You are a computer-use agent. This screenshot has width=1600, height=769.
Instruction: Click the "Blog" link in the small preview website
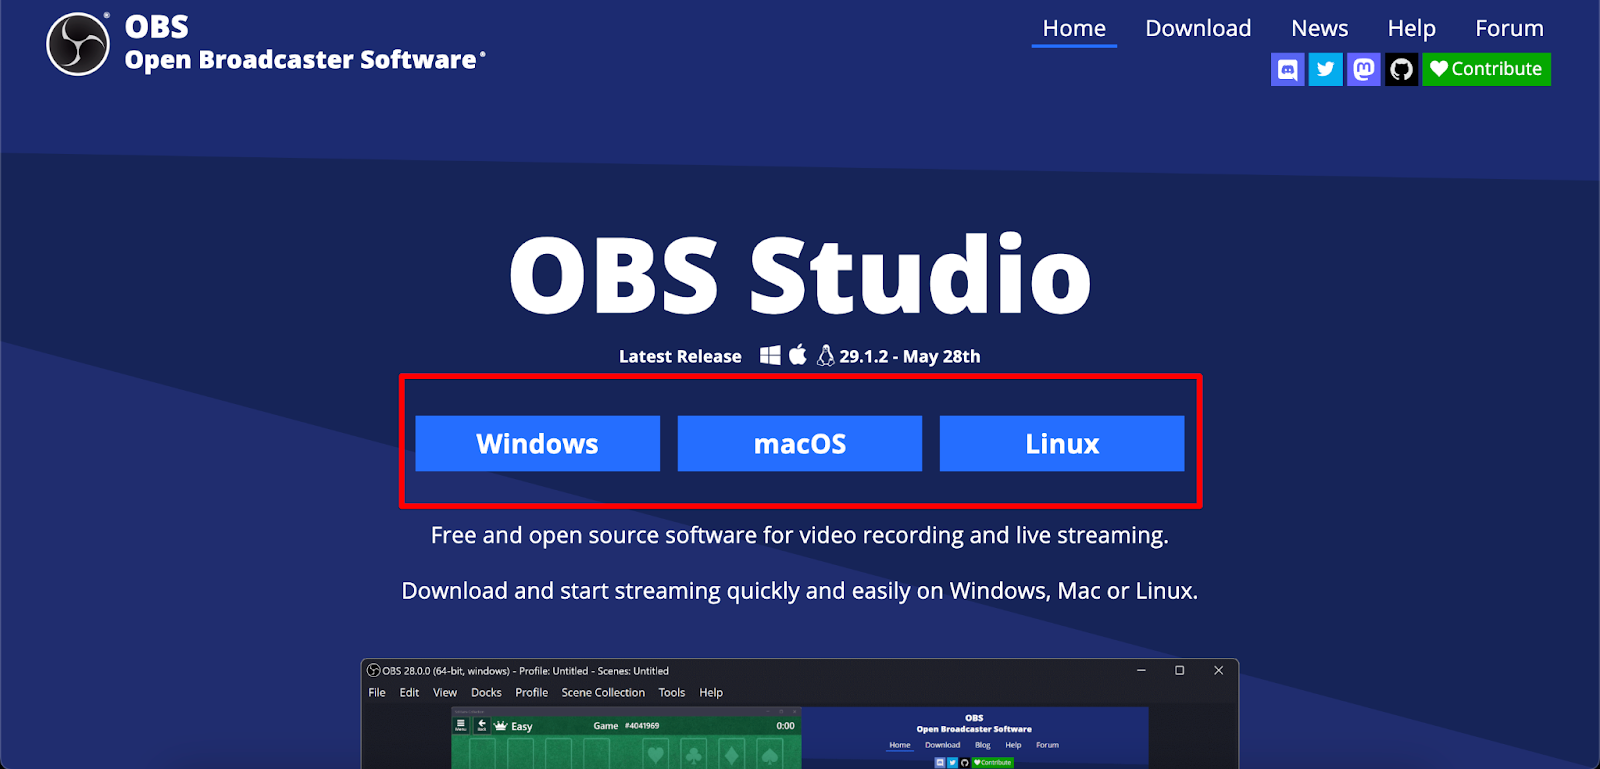tap(983, 745)
